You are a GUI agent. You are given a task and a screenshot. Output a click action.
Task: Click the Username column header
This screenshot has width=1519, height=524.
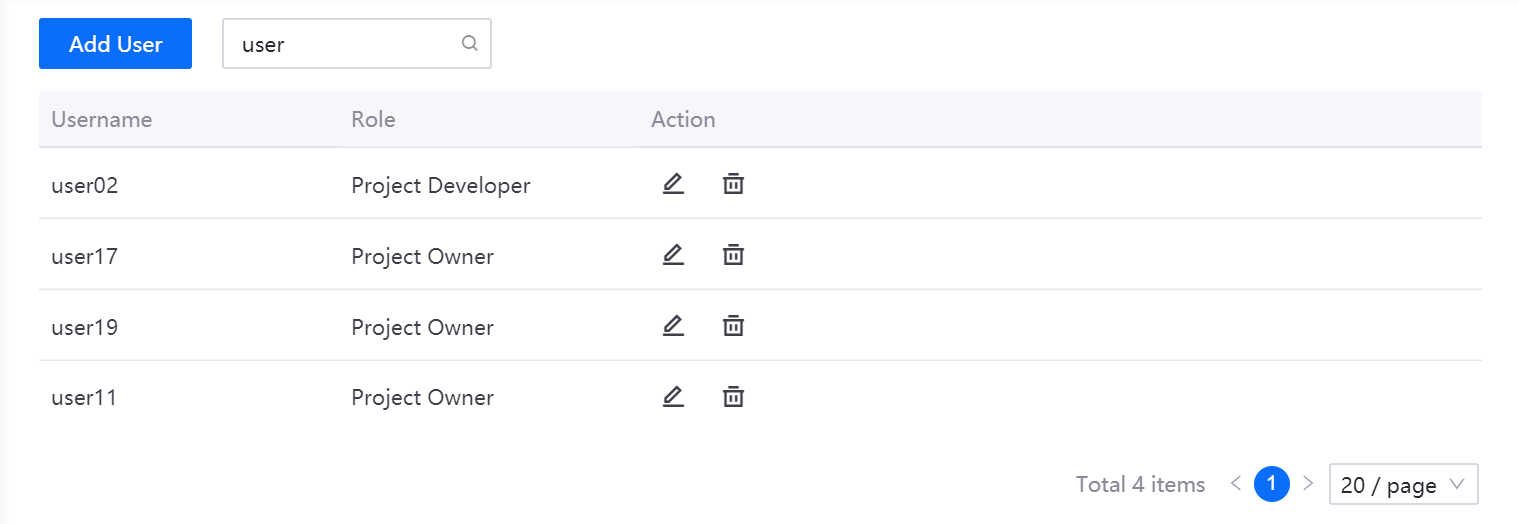click(102, 120)
